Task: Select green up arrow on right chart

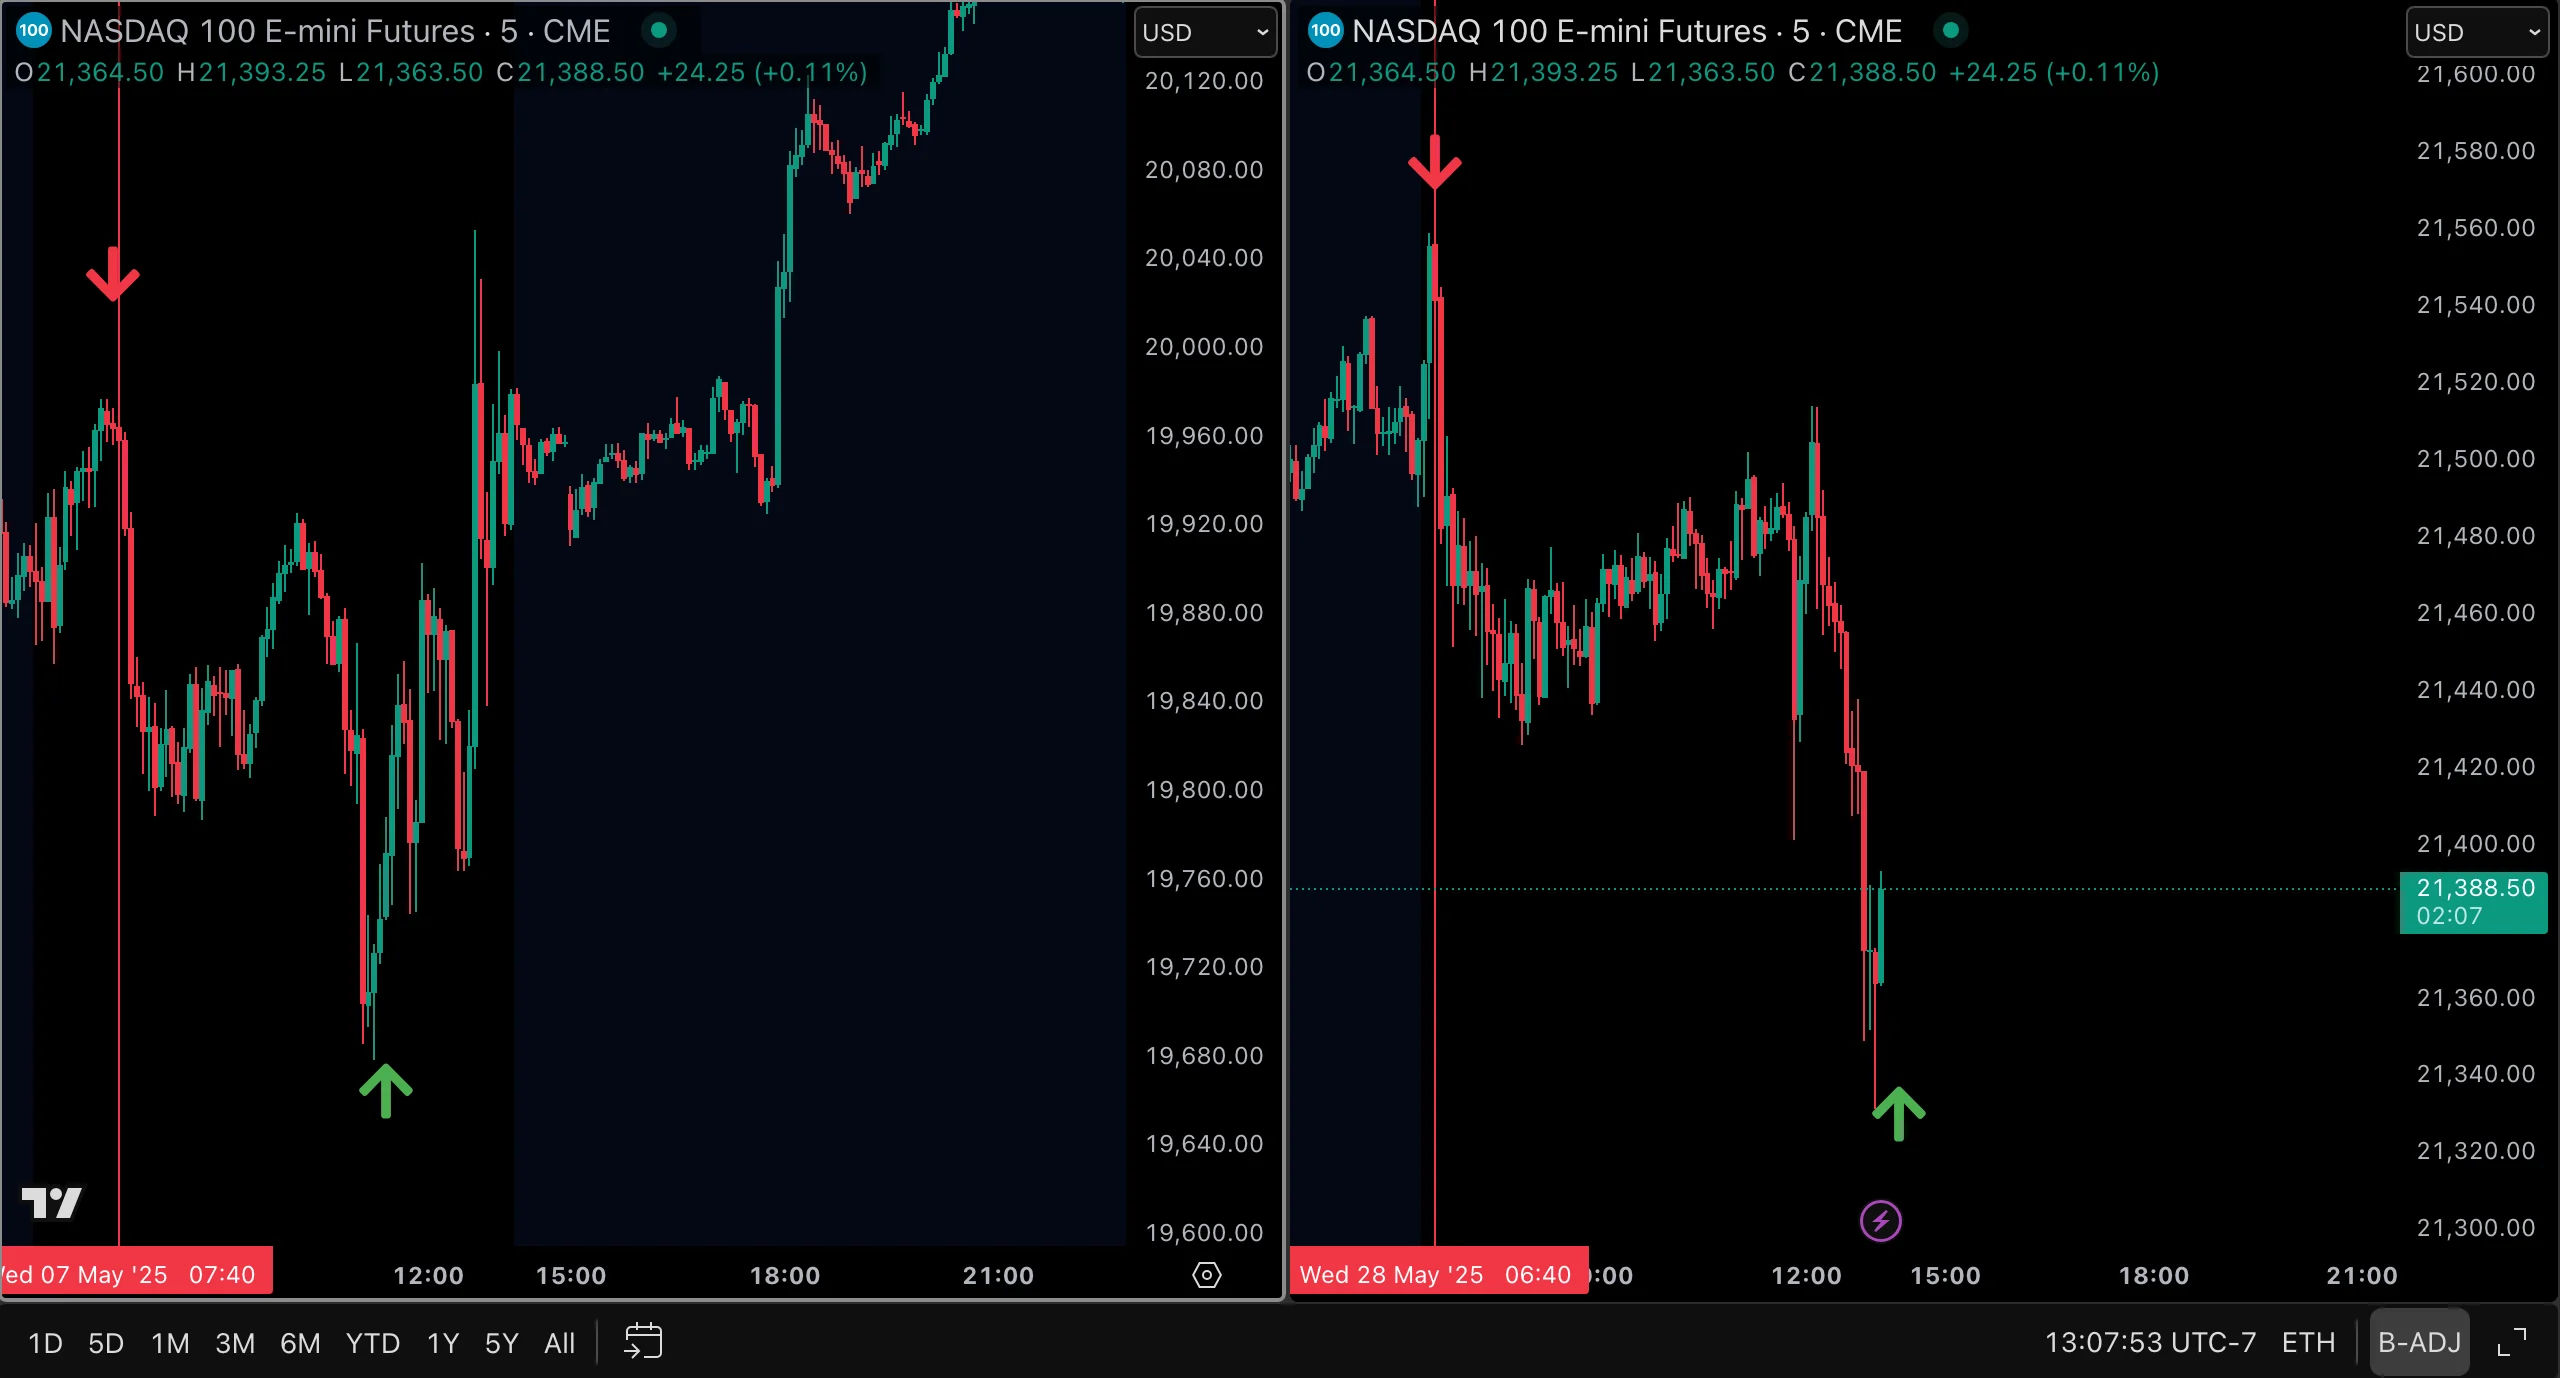Action: [x=1898, y=1114]
